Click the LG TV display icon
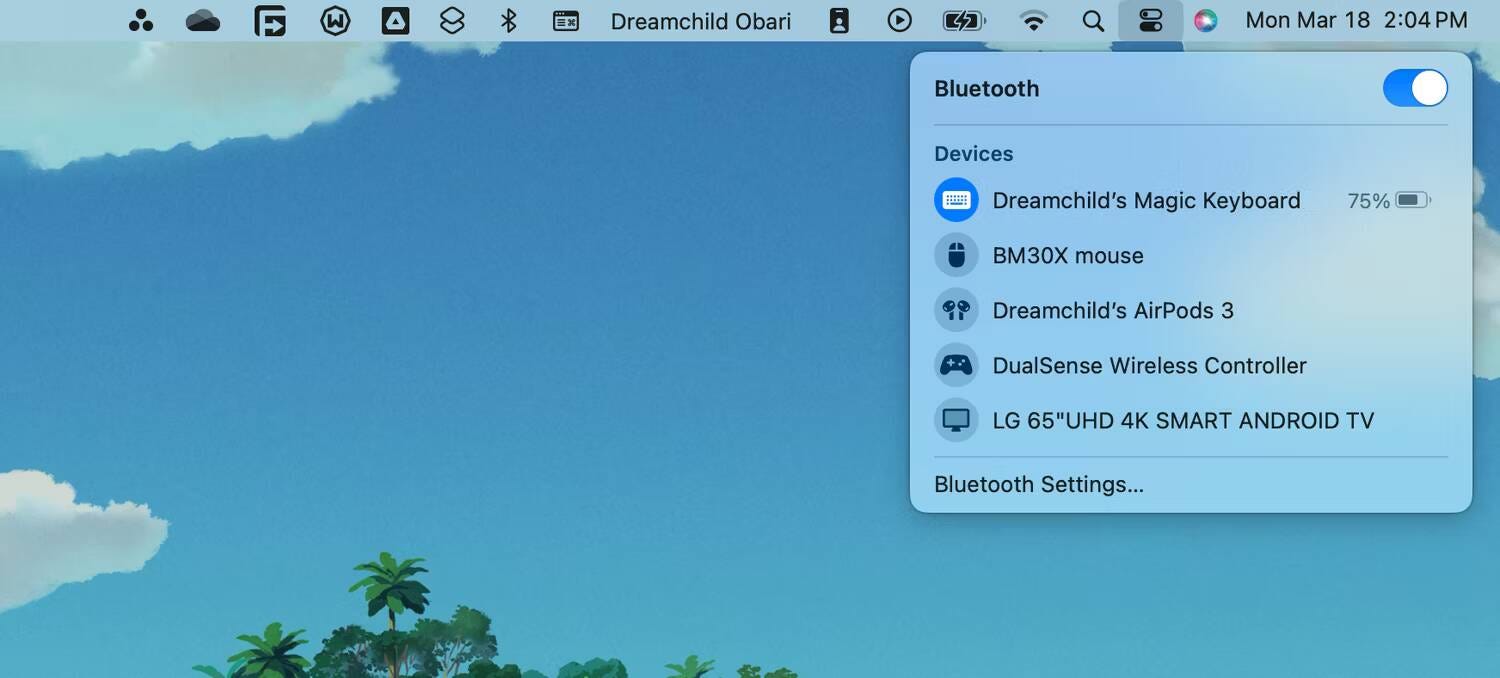Screen dimensions: 1500x678 (955, 420)
